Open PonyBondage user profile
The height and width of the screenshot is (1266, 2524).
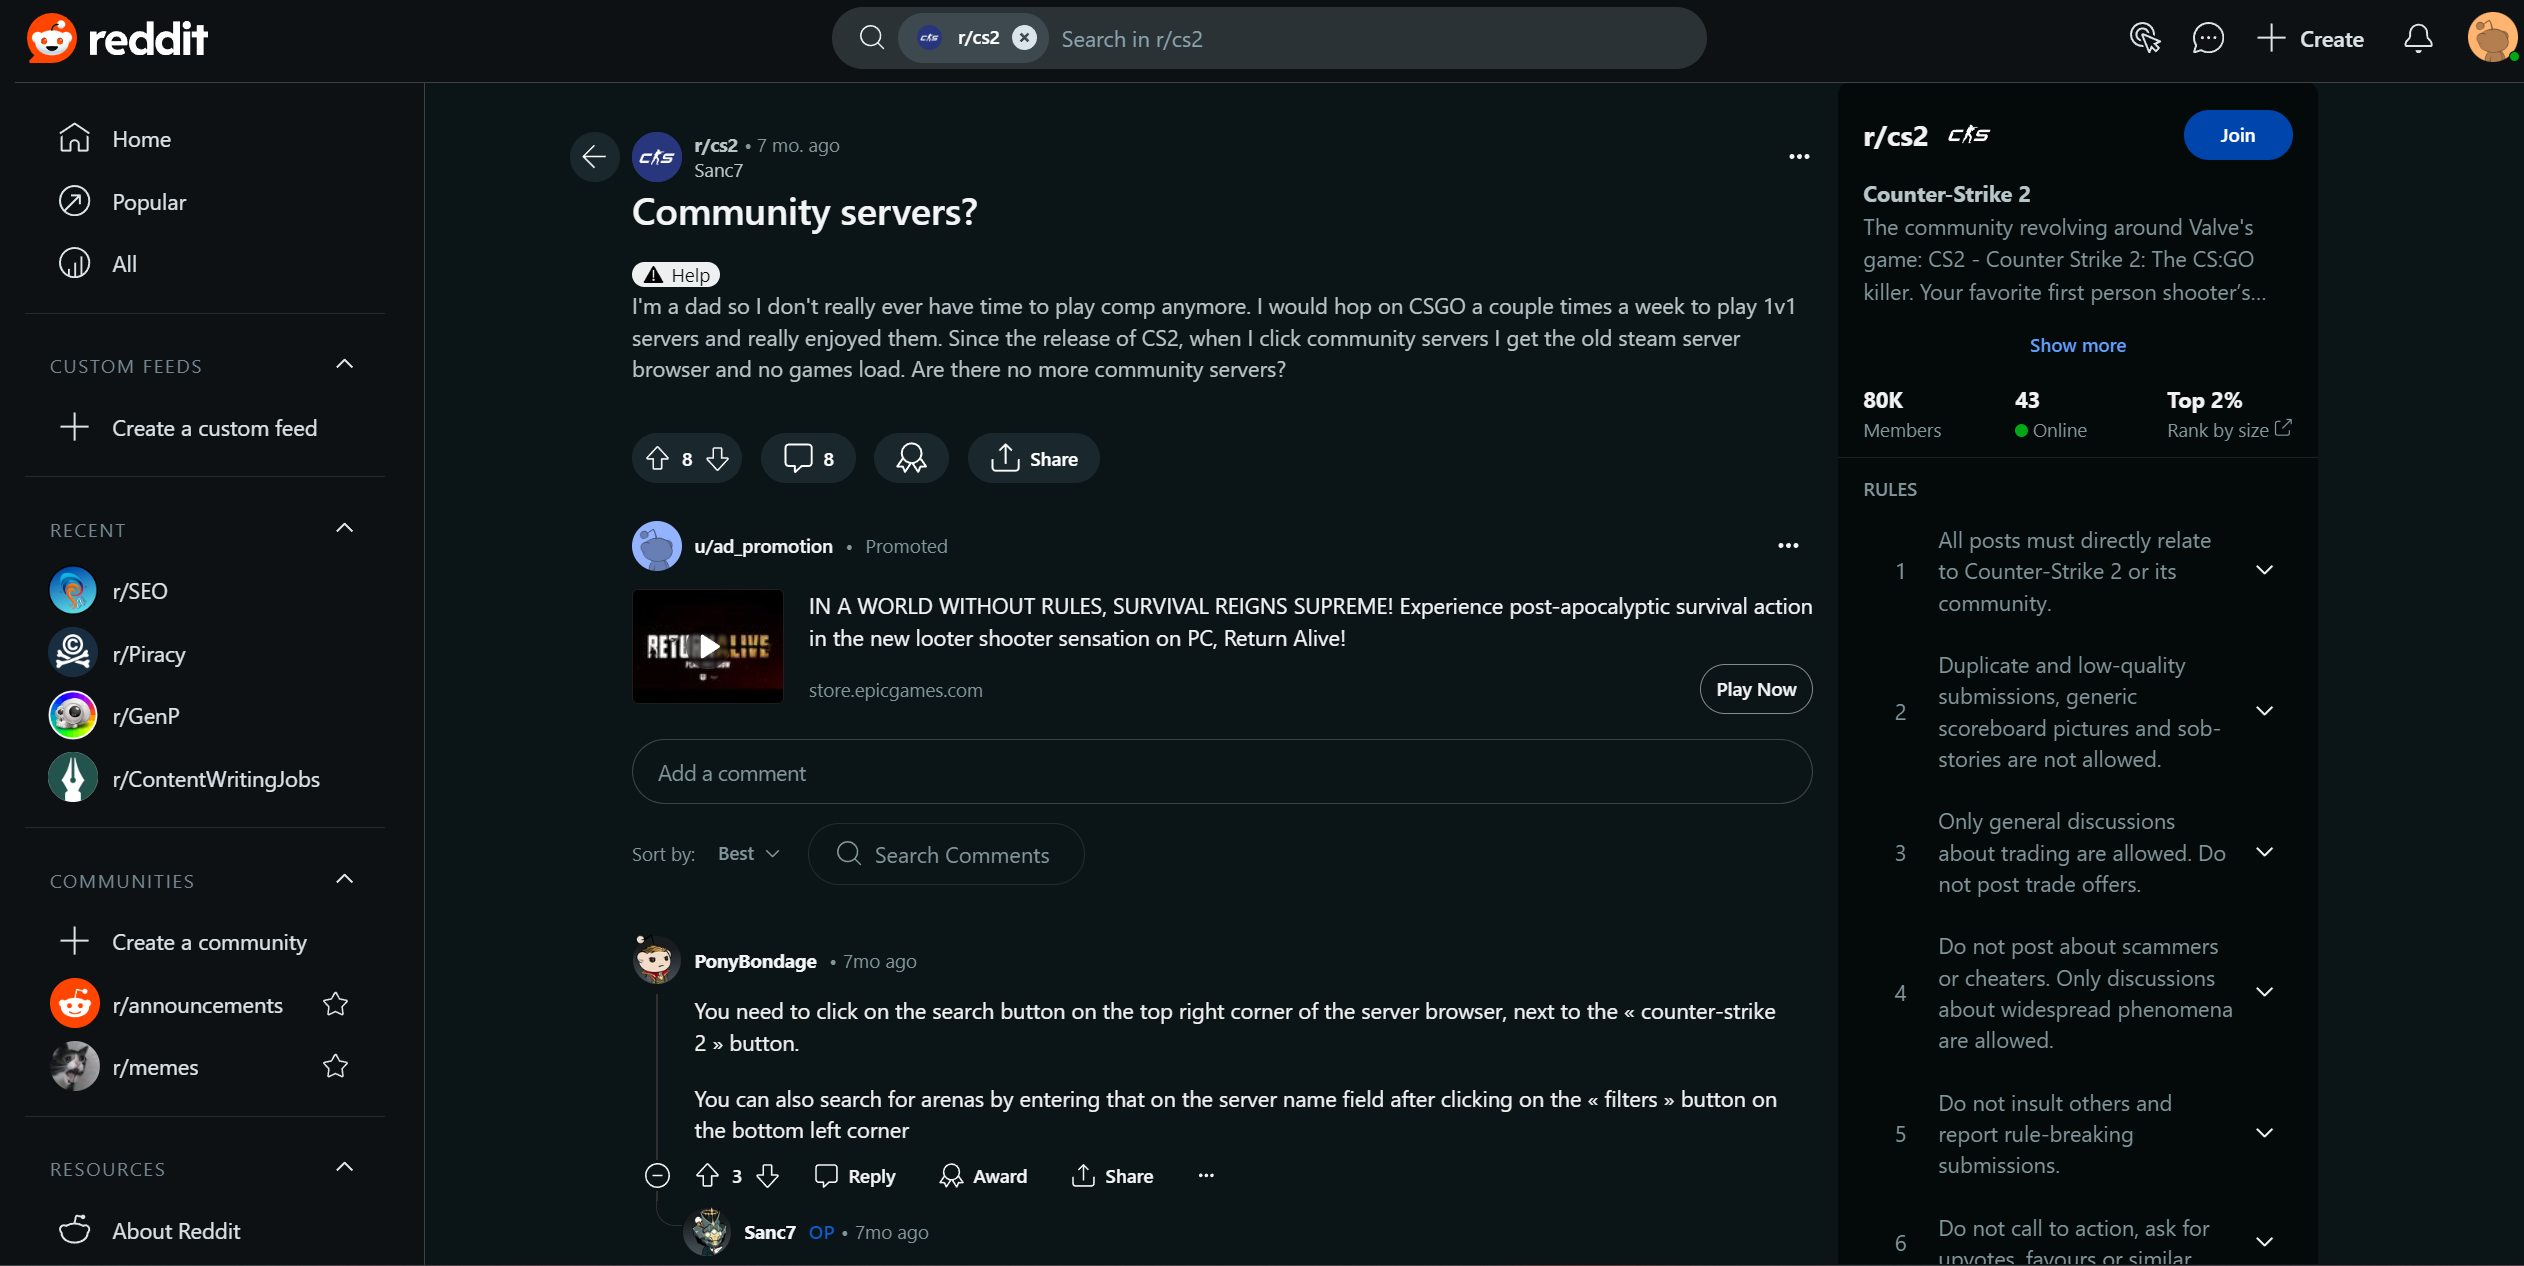click(x=756, y=961)
